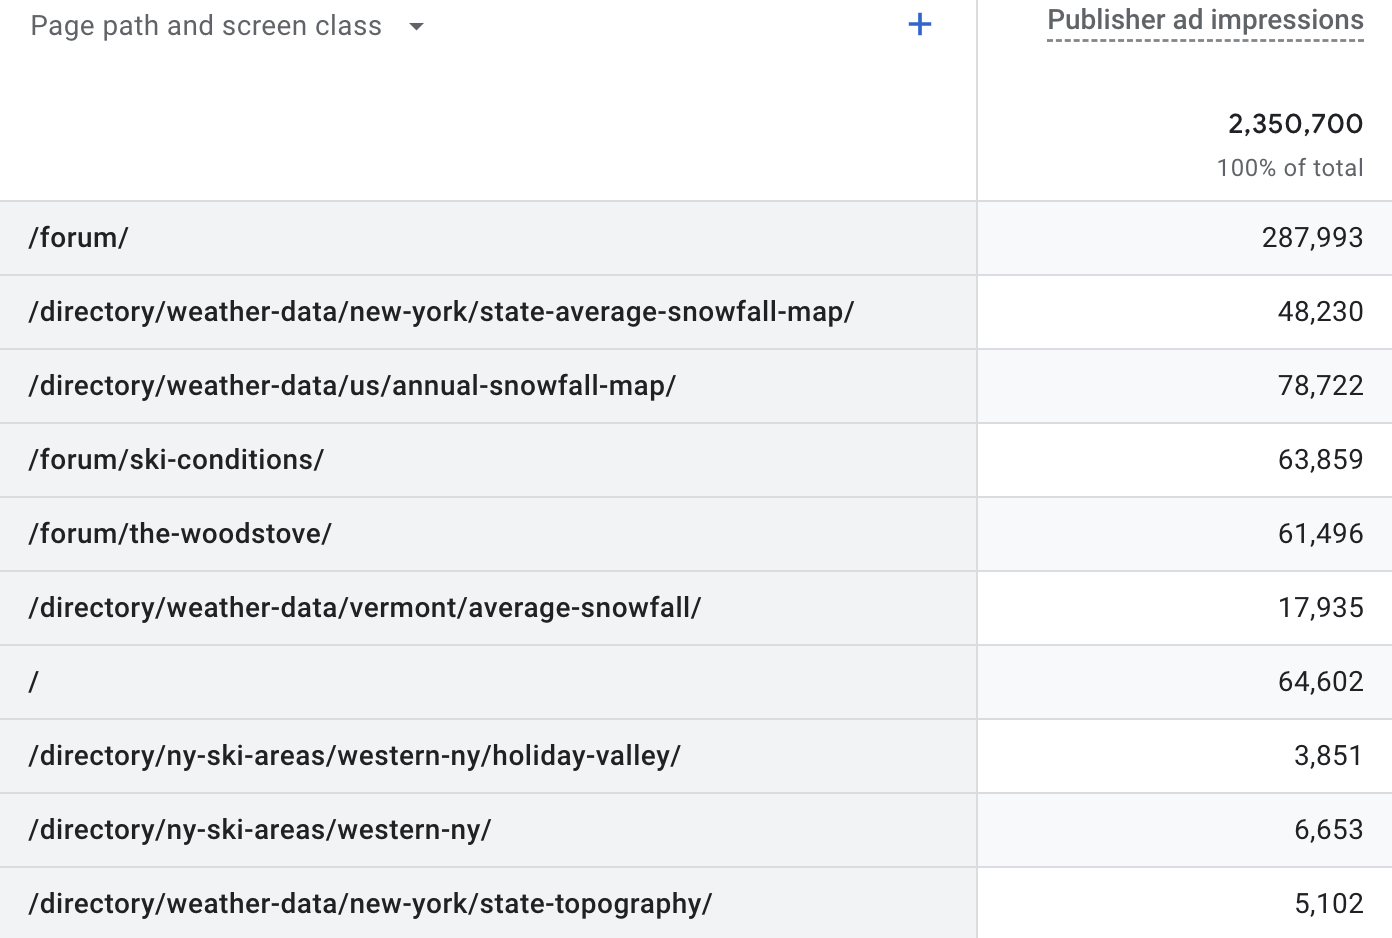Click the 48,230 impressions value
1392x938 pixels.
coord(1320,312)
